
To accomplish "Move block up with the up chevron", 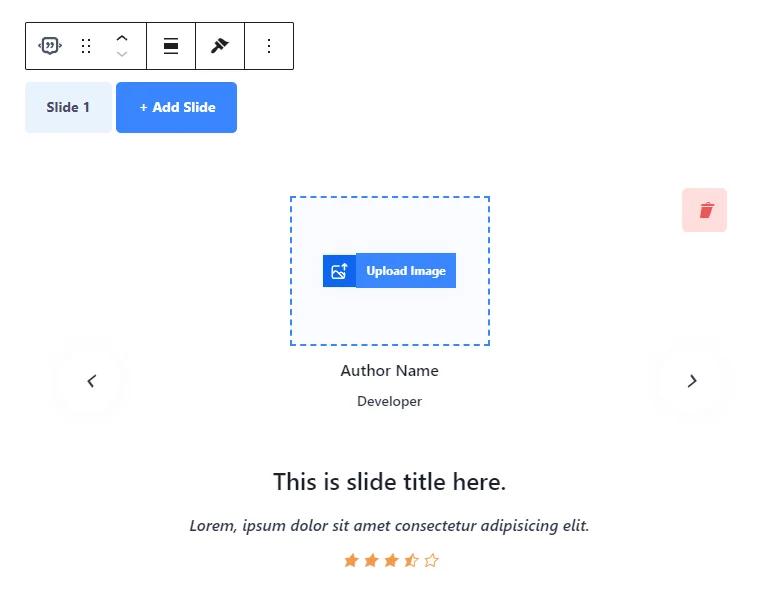I will coord(122,38).
